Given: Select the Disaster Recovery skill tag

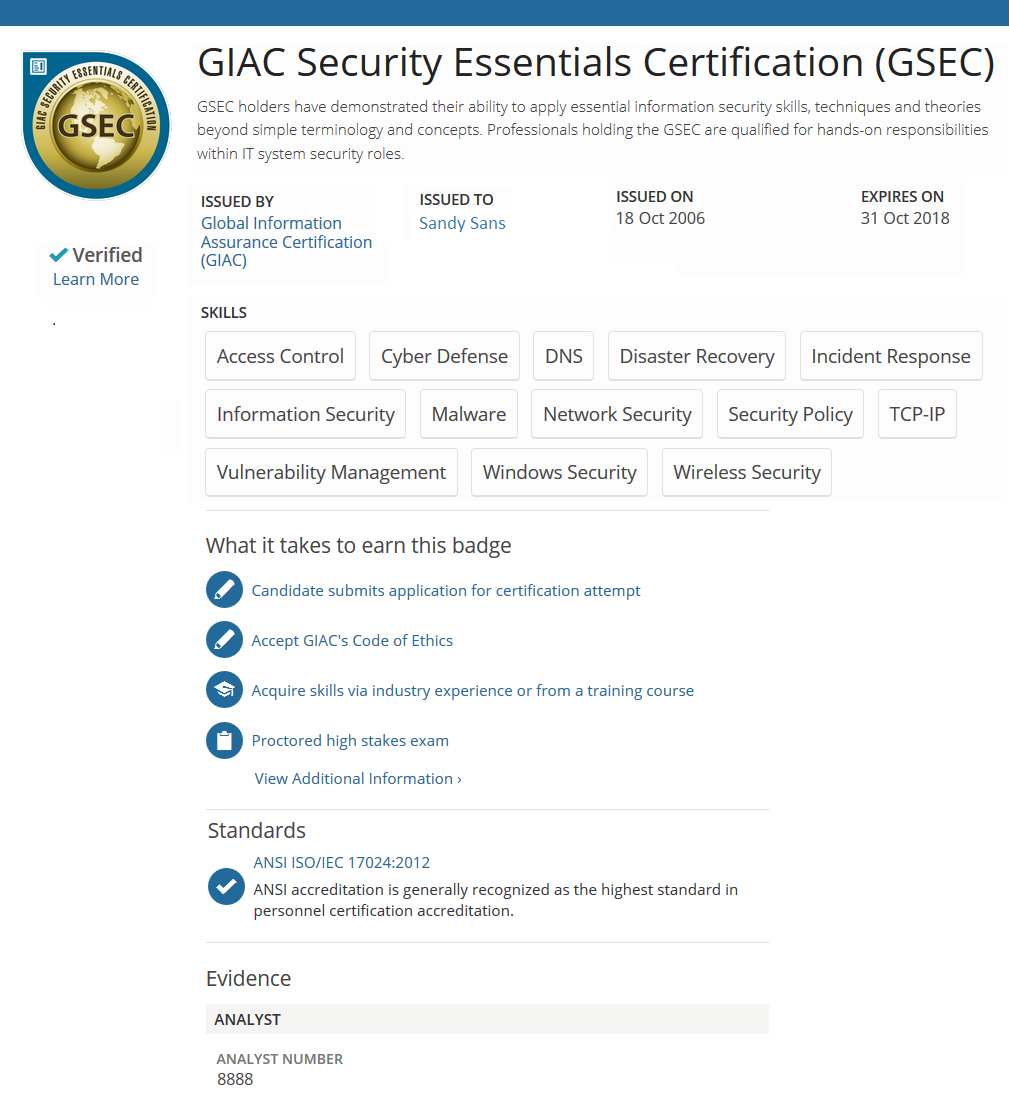Looking at the screenshot, I should [696, 356].
